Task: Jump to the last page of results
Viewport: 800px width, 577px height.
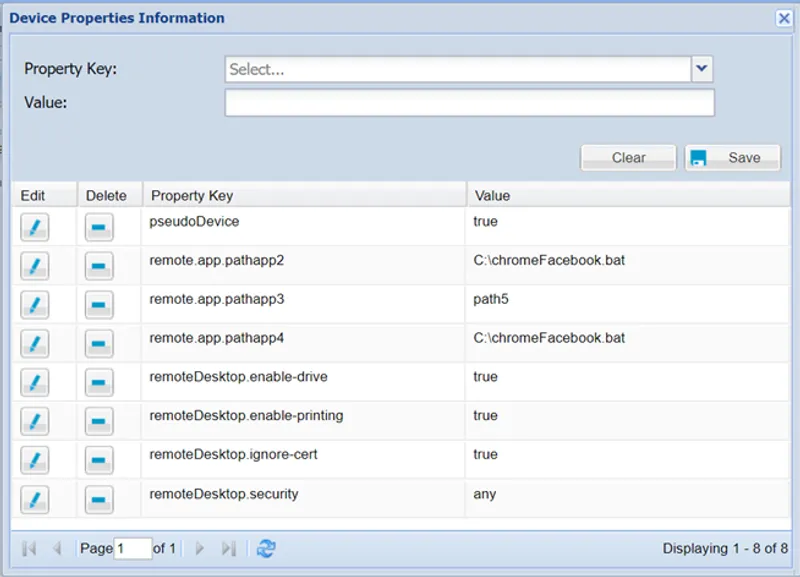Action: 228,548
